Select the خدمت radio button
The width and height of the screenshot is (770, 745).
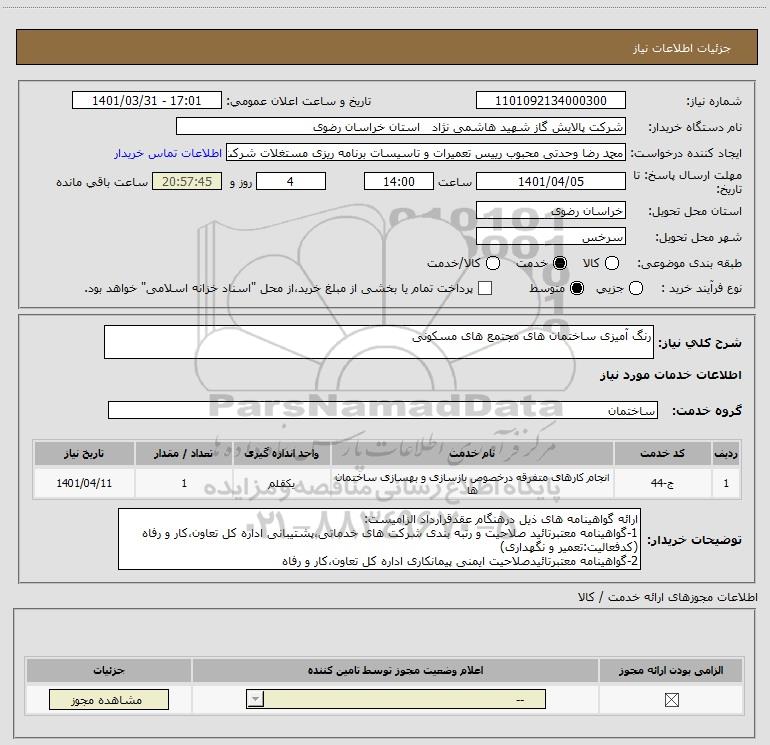pos(560,263)
